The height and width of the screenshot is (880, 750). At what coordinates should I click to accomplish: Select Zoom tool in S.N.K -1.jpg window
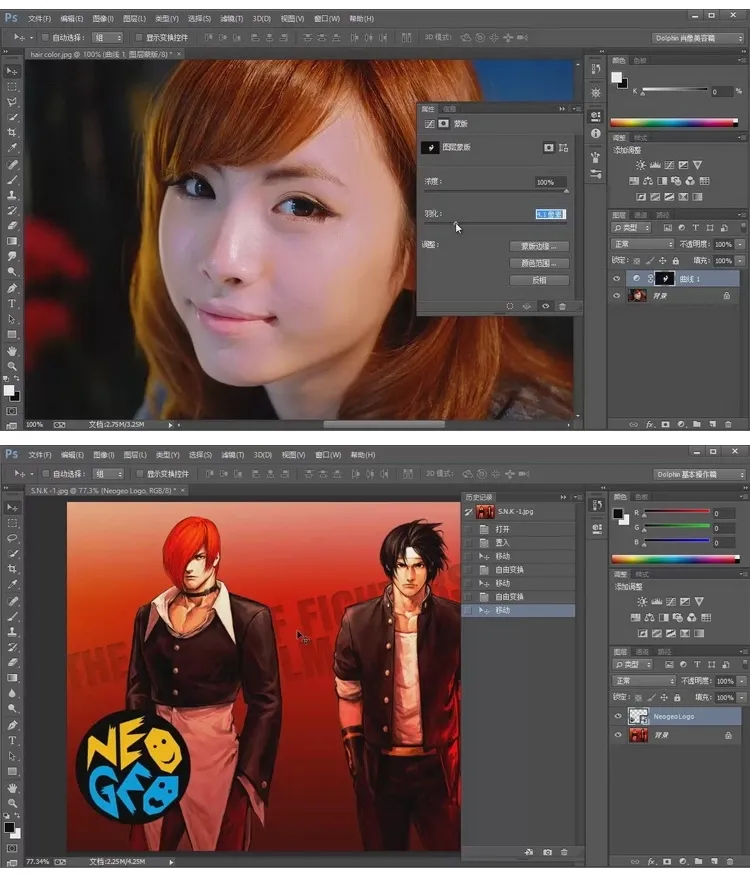[12, 803]
